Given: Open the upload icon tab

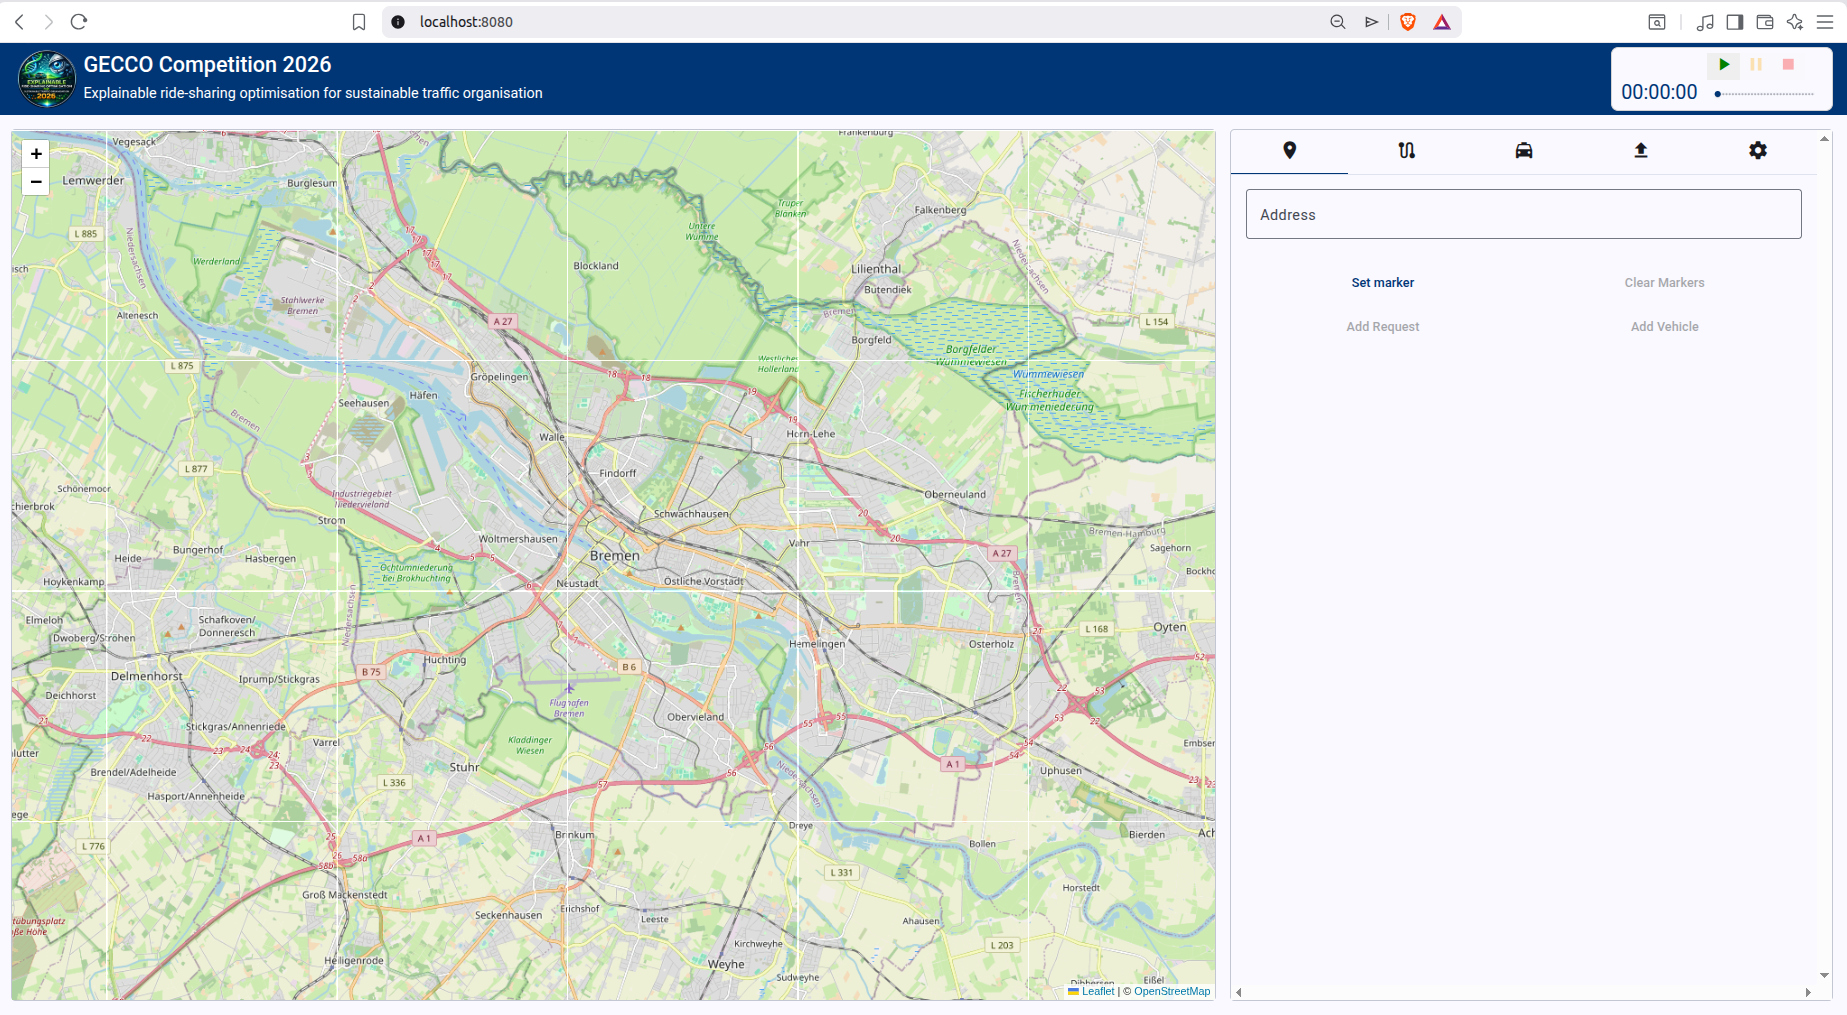Looking at the screenshot, I should tap(1640, 151).
